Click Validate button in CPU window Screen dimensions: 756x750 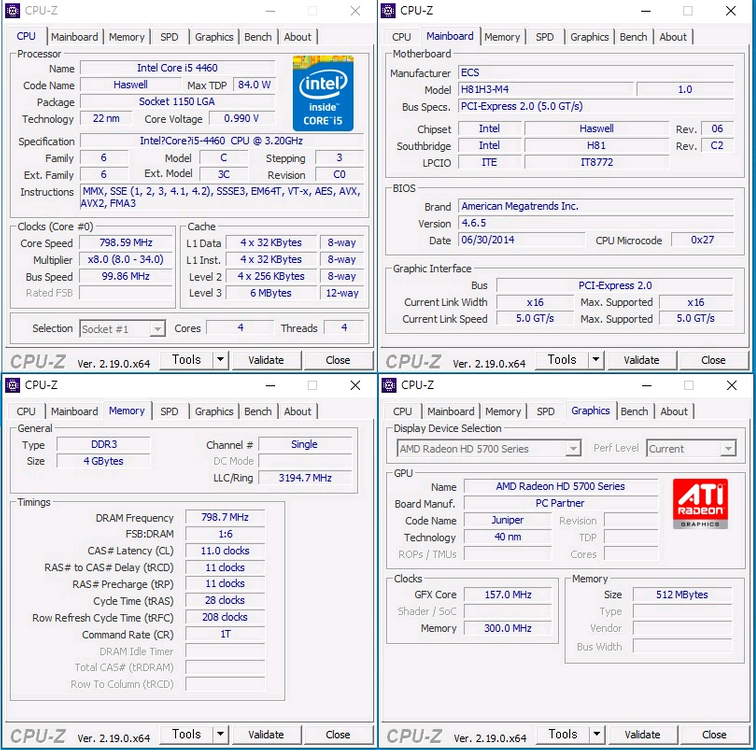coord(266,360)
